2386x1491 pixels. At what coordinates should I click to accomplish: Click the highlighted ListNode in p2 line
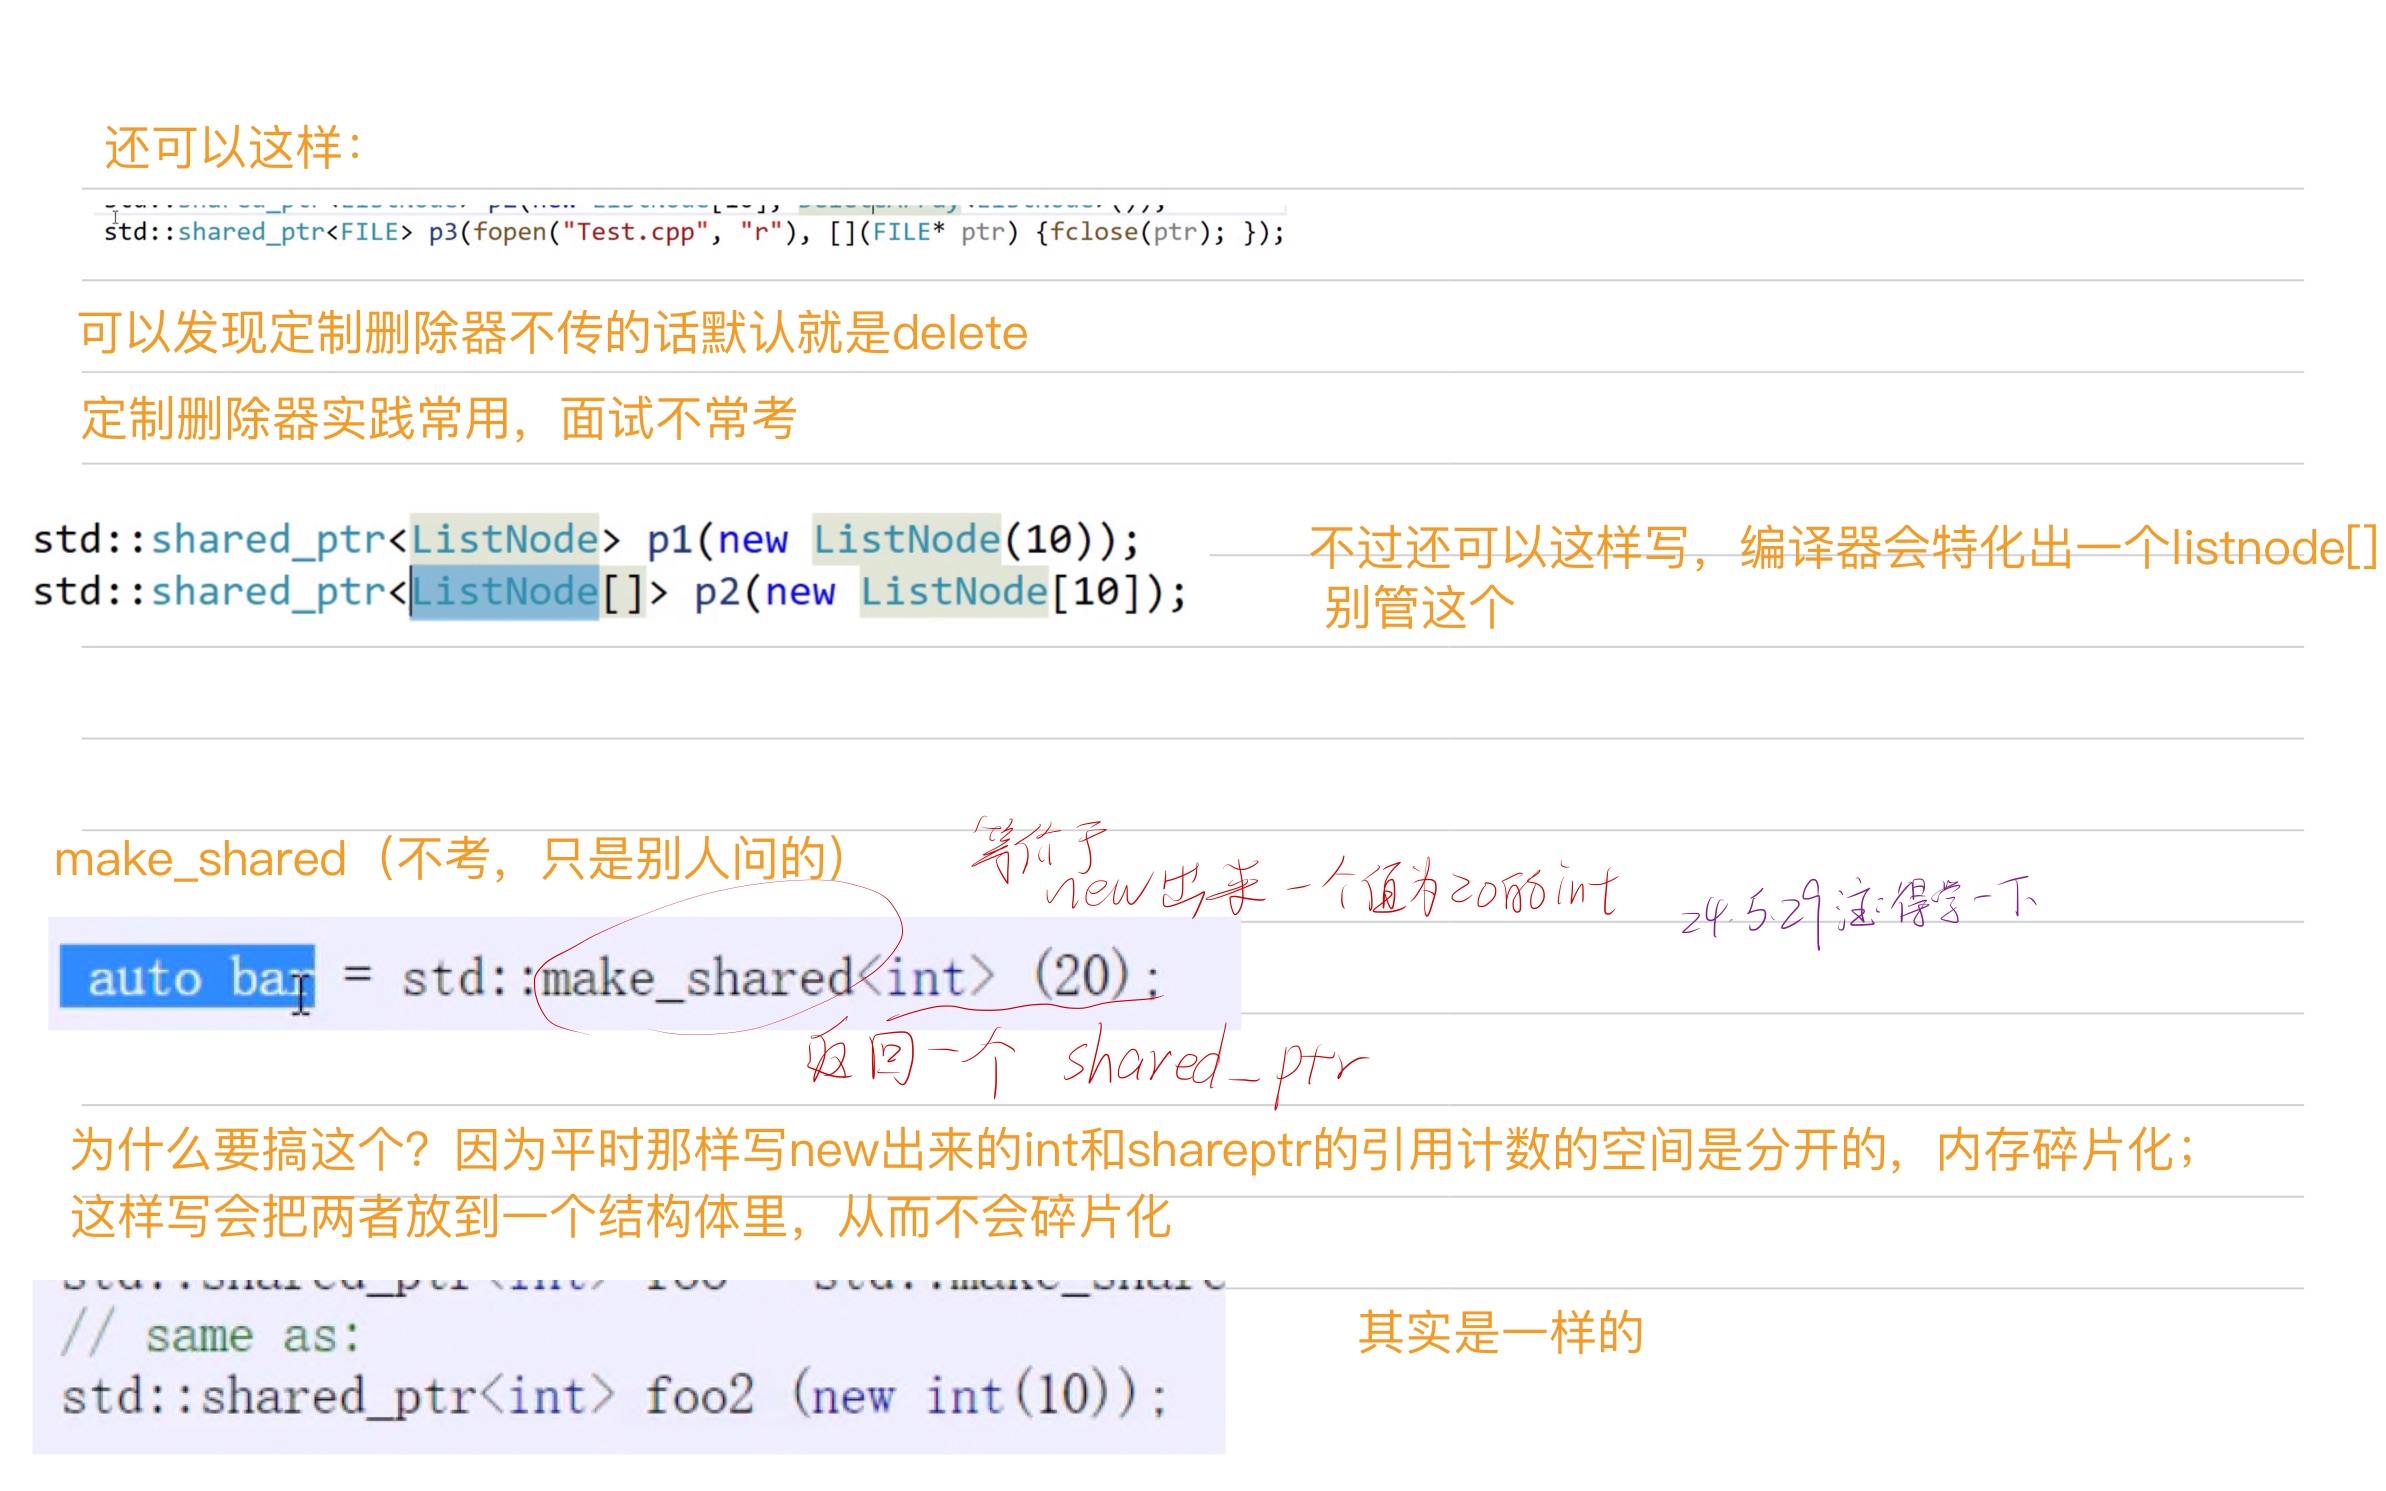505,592
